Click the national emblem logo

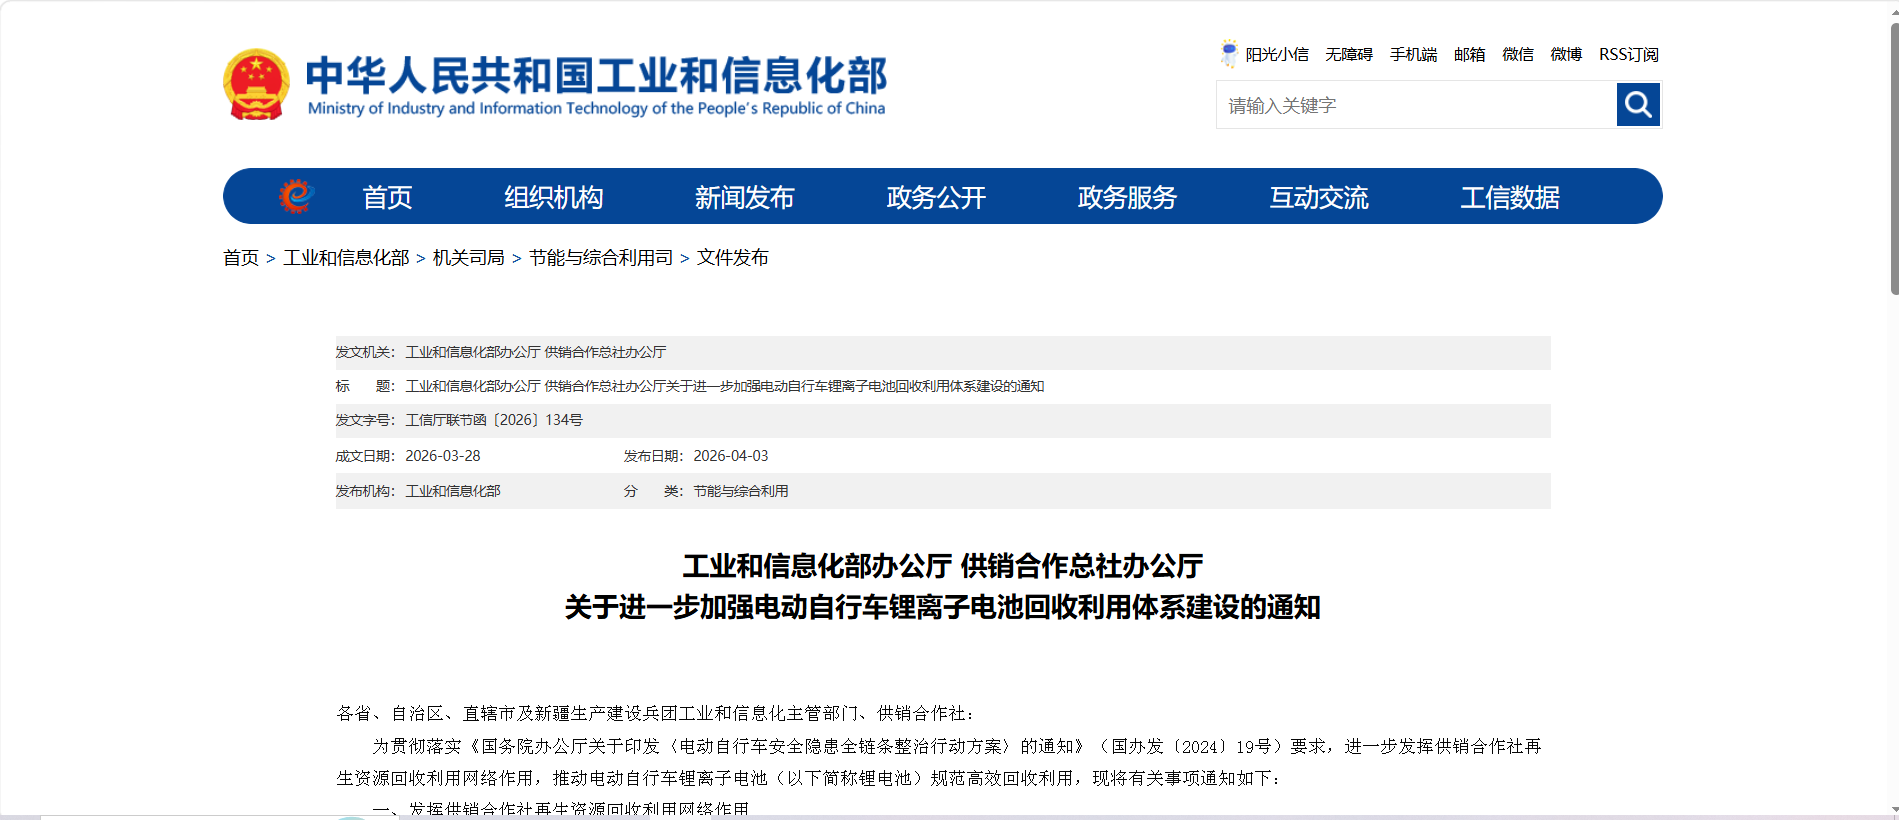tap(256, 85)
